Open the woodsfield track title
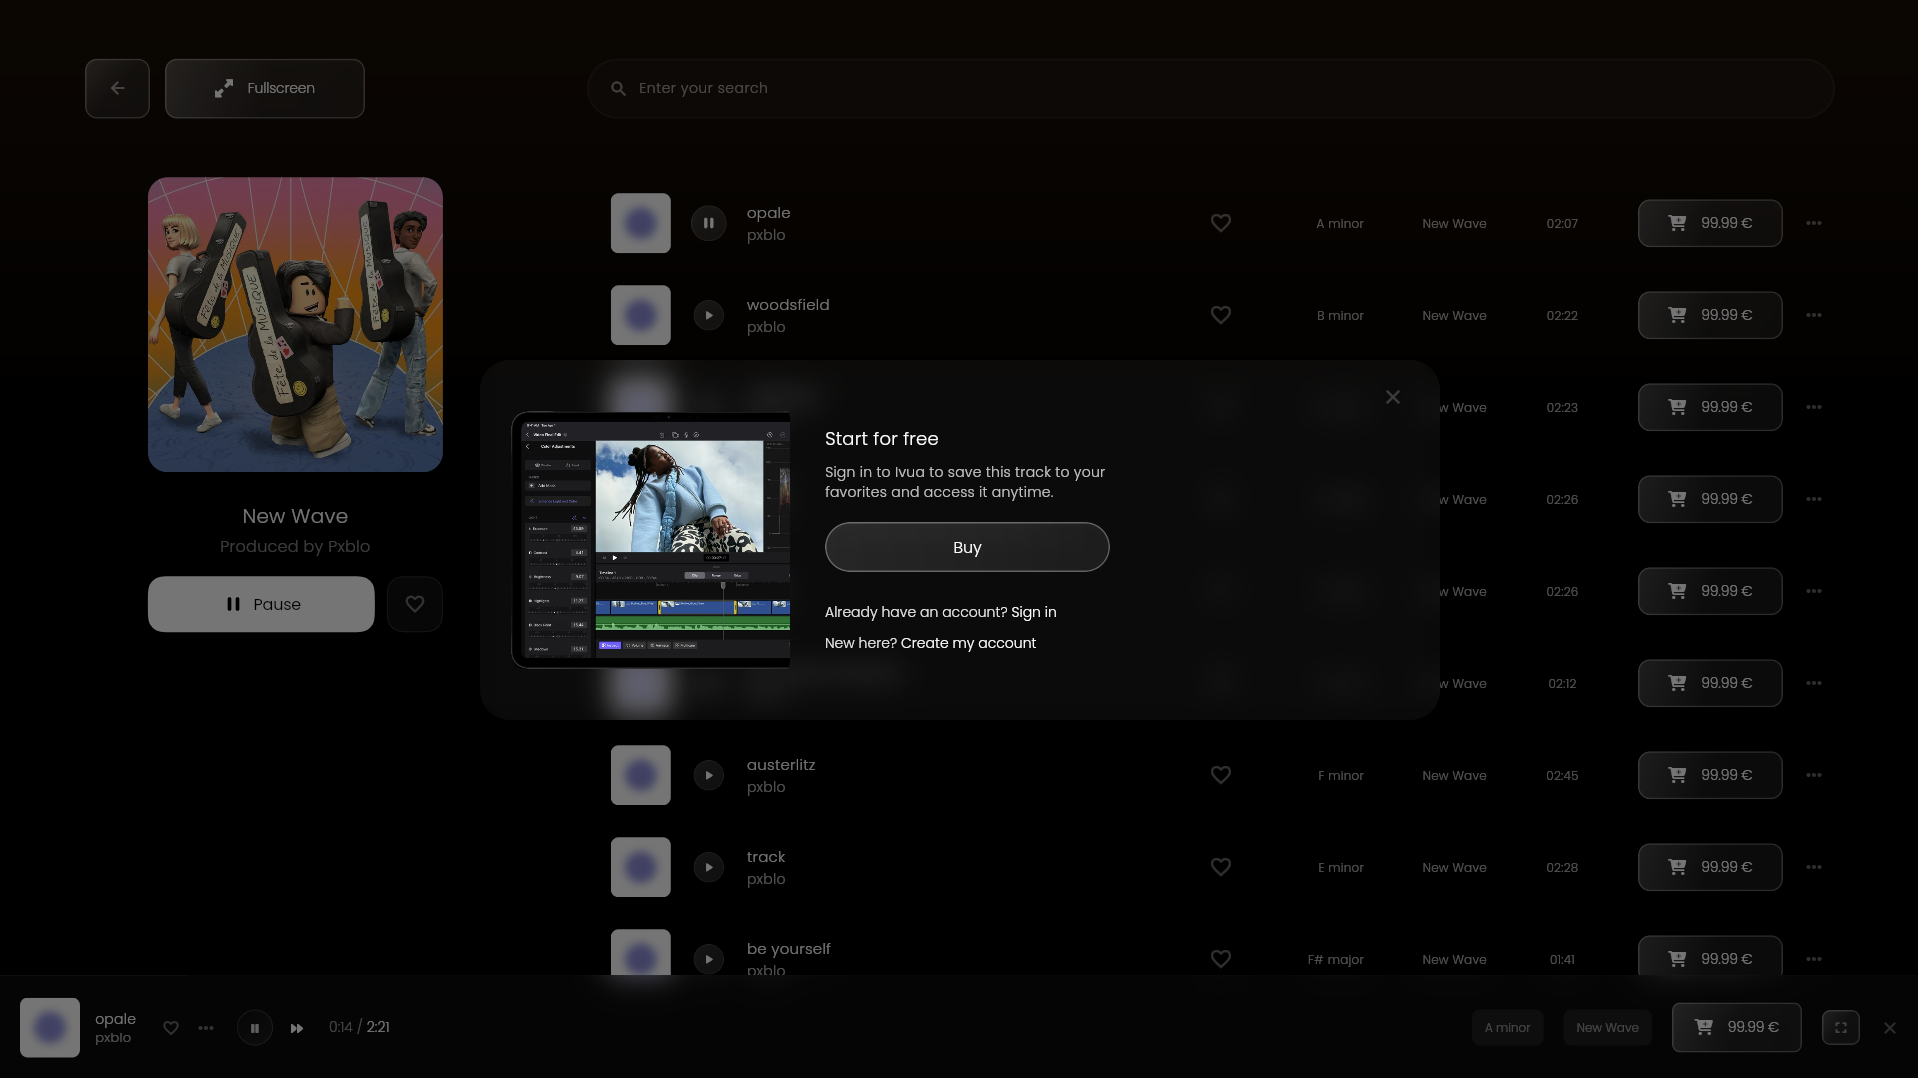Image resolution: width=1918 pixels, height=1078 pixels. [788, 305]
